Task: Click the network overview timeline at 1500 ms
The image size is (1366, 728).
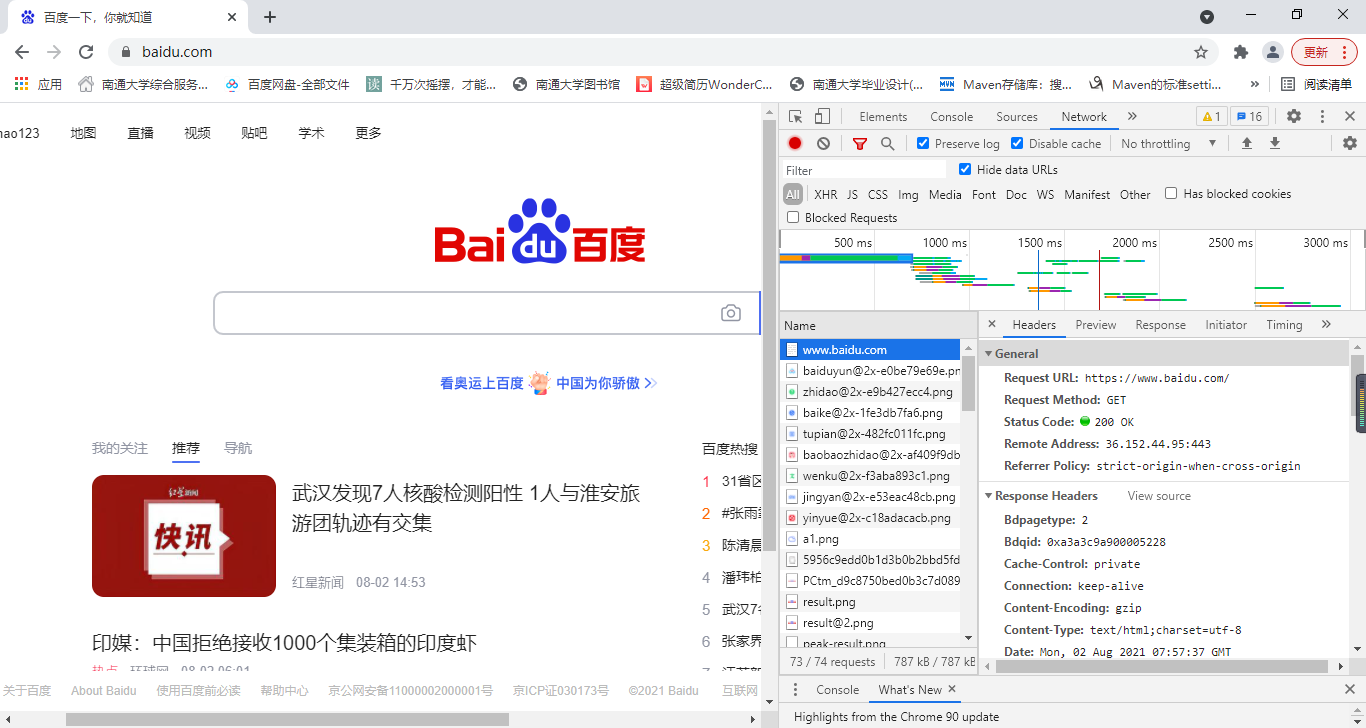Action: (x=1039, y=243)
